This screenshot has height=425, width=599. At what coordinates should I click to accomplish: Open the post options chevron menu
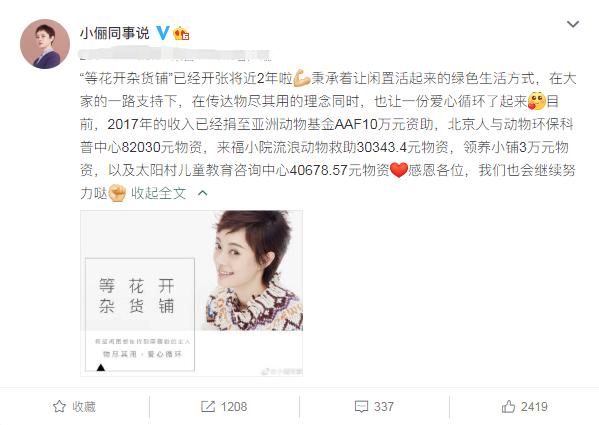click(x=573, y=24)
